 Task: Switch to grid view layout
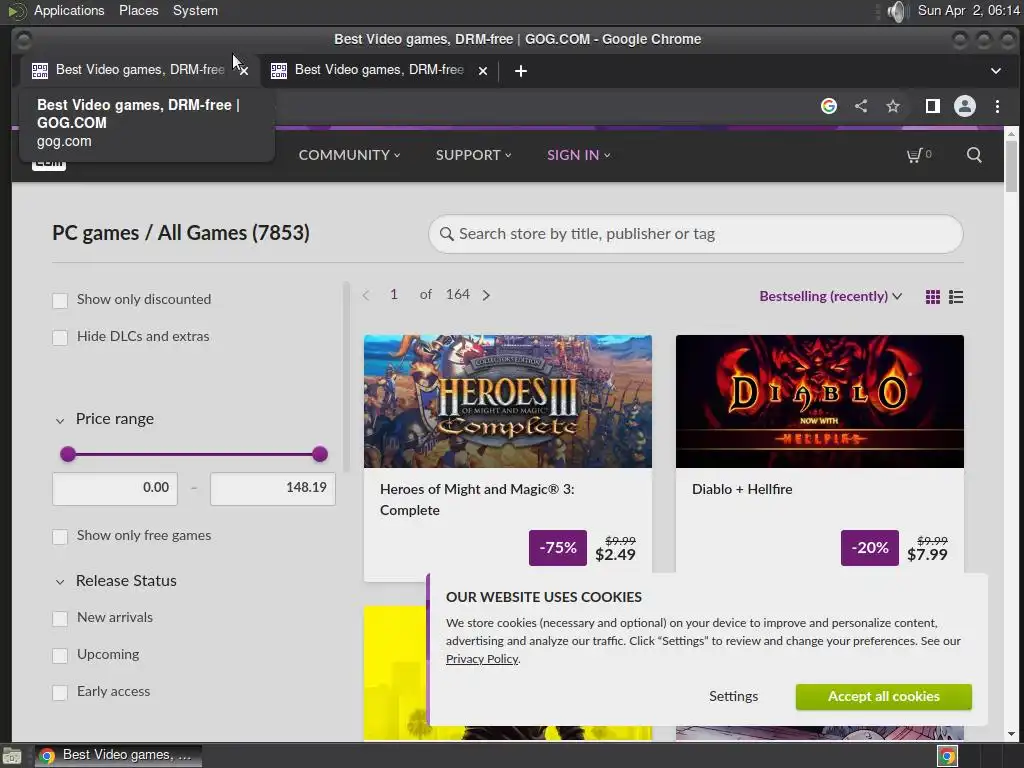point(933,297)
